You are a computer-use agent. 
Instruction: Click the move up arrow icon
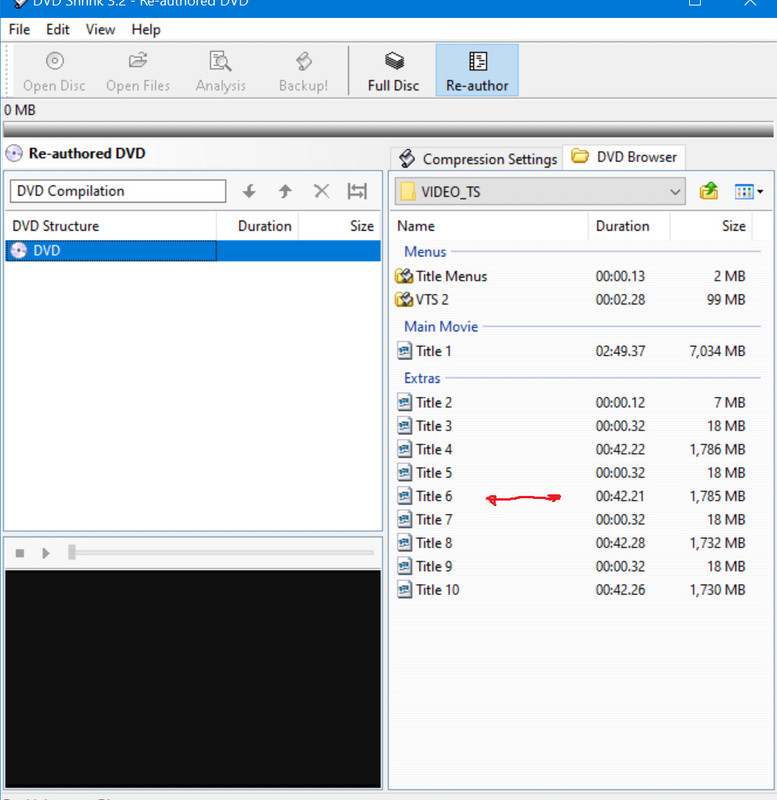[285, 192]
